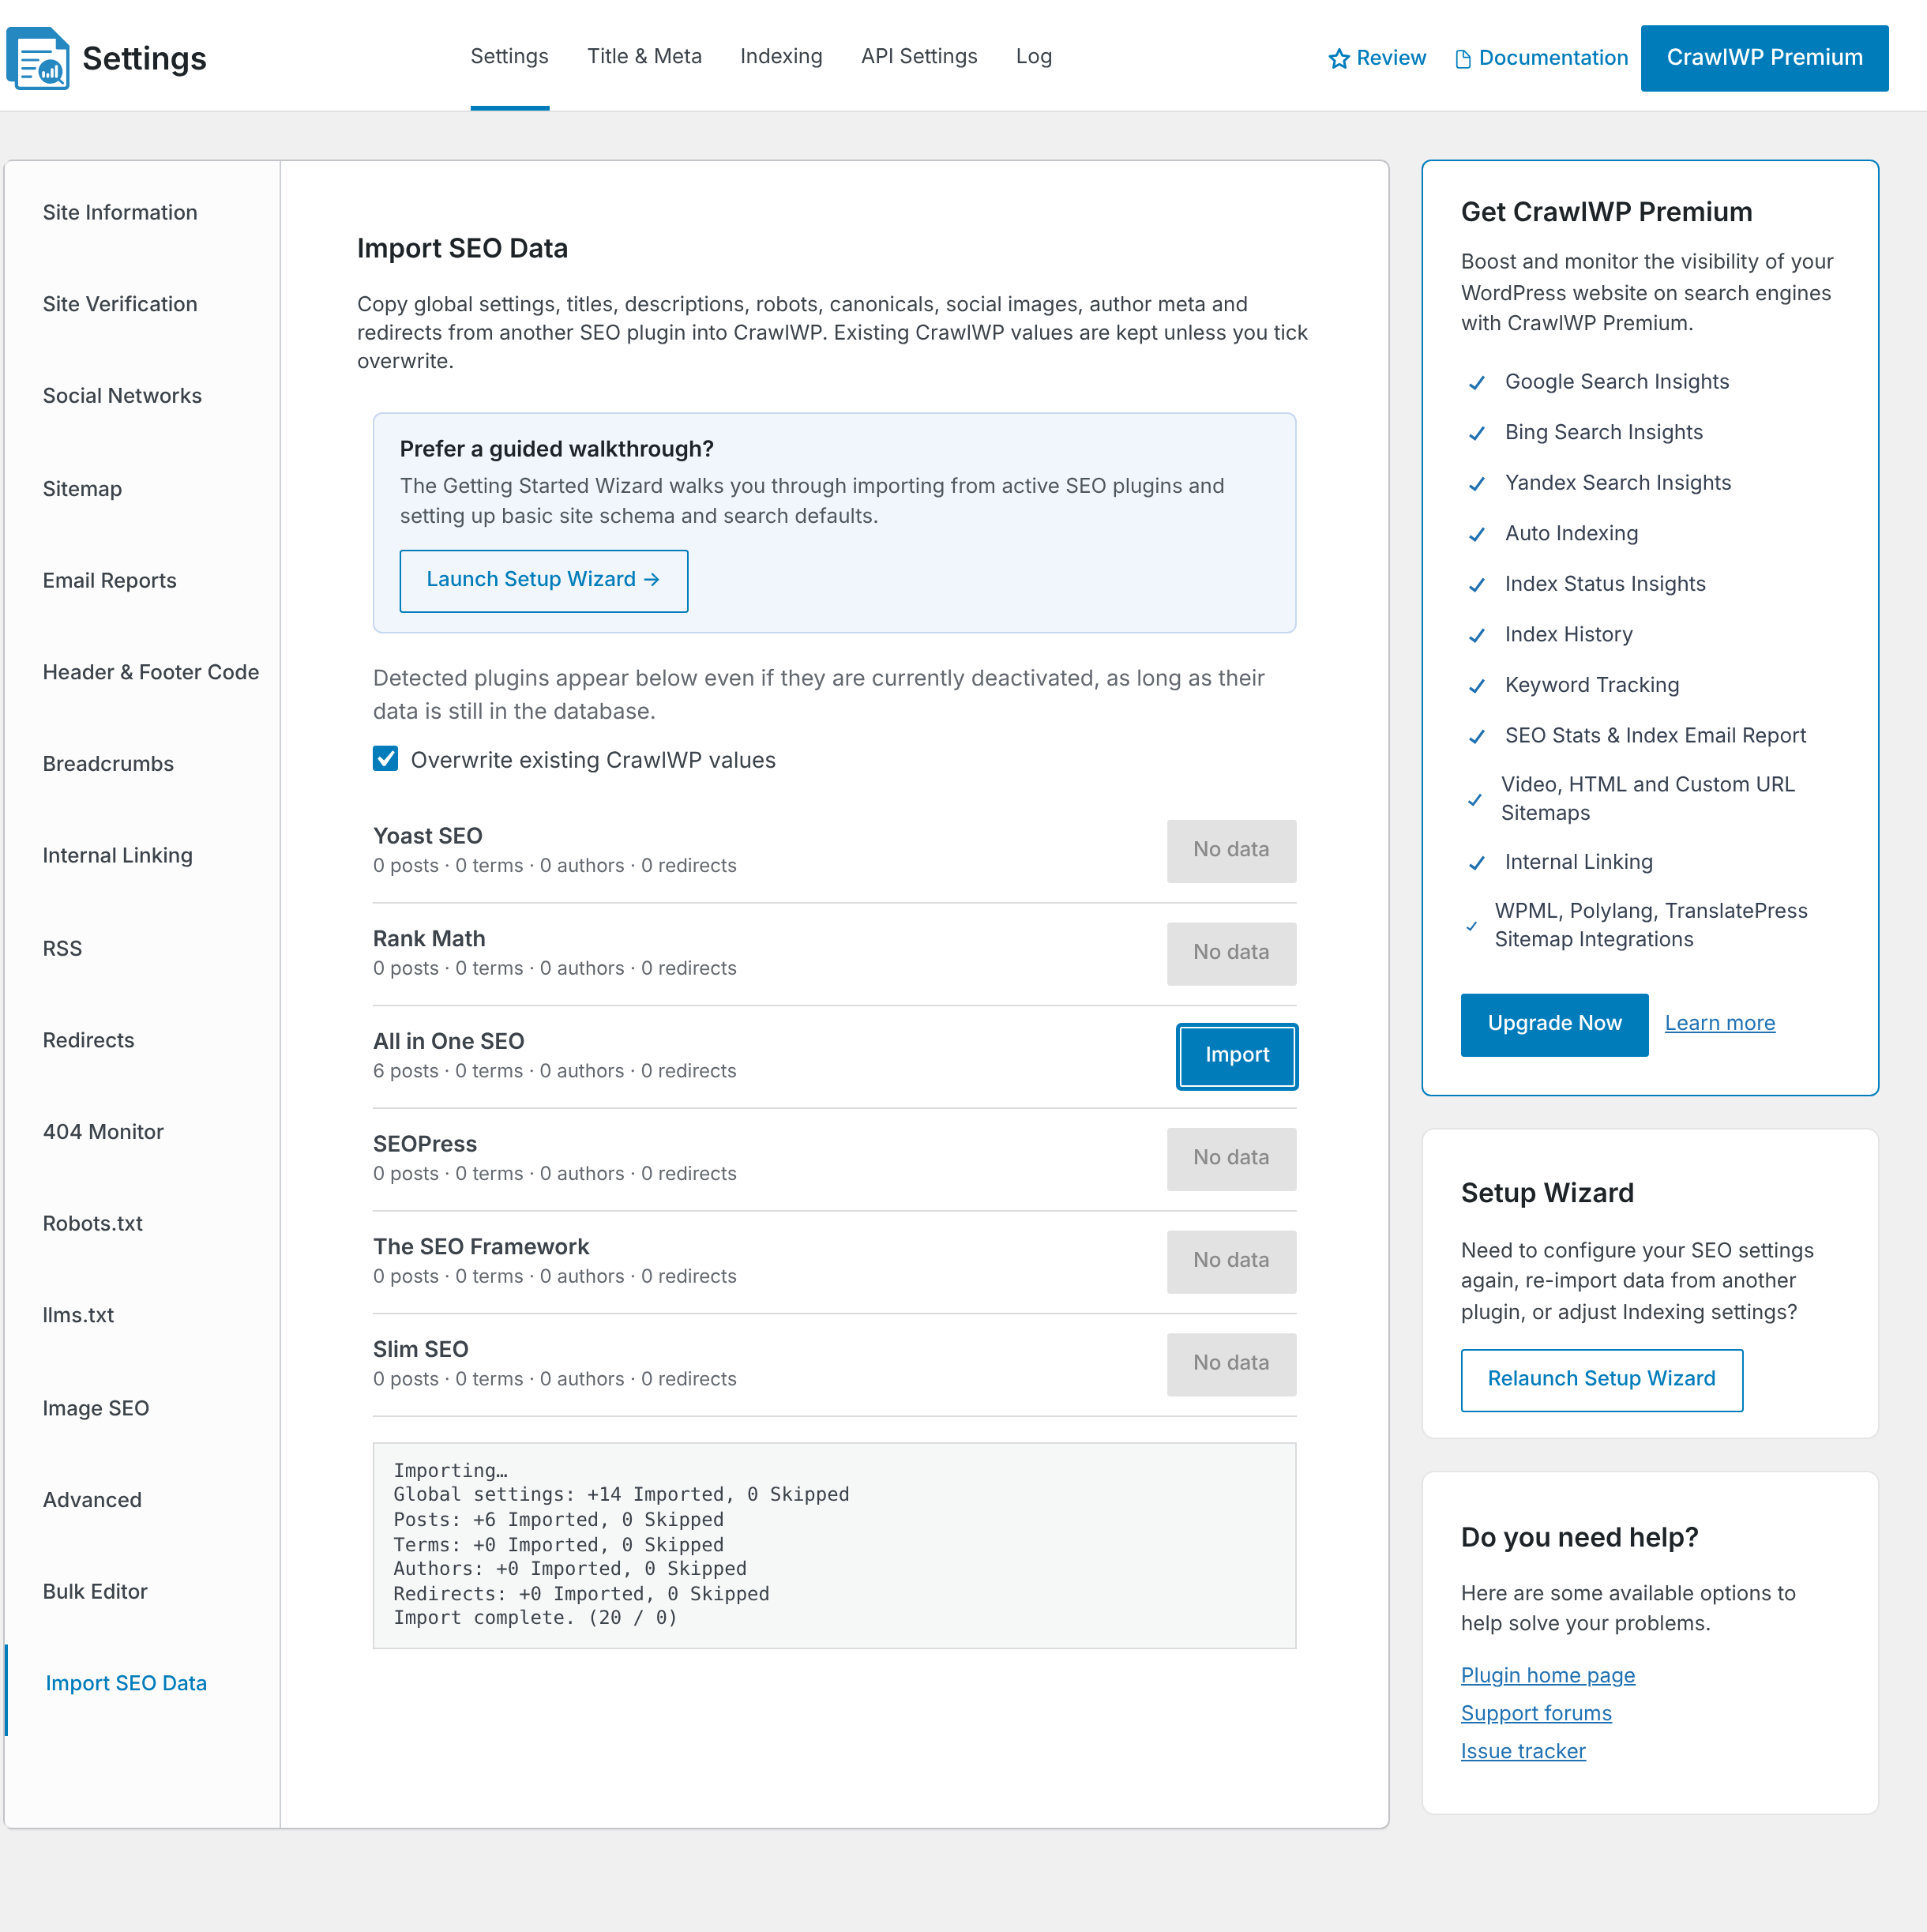Click the Documentation link text
This screenshot has width=1927, height=1932.
(x=1553, y=58)
